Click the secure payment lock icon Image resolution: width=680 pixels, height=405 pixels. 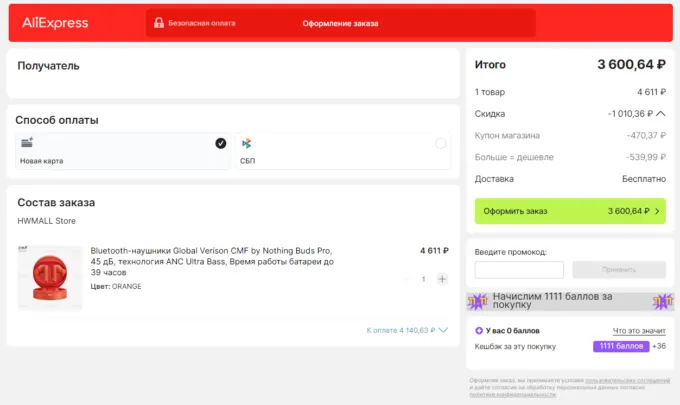pos(158,23)
